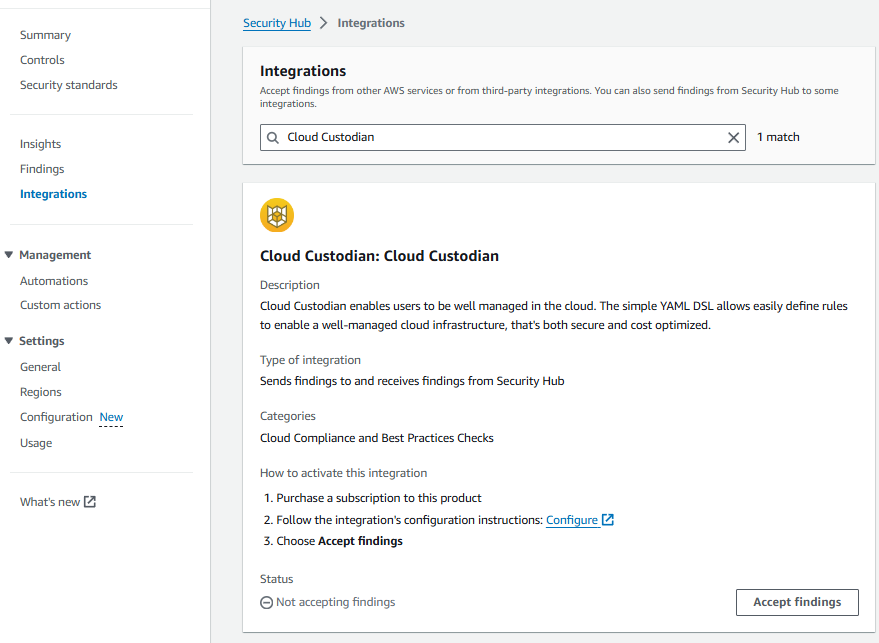Click 'Cloud Compliance and Best Practices Checks'
The height and width of the screenshot is (643, 879).
(377, 438)
